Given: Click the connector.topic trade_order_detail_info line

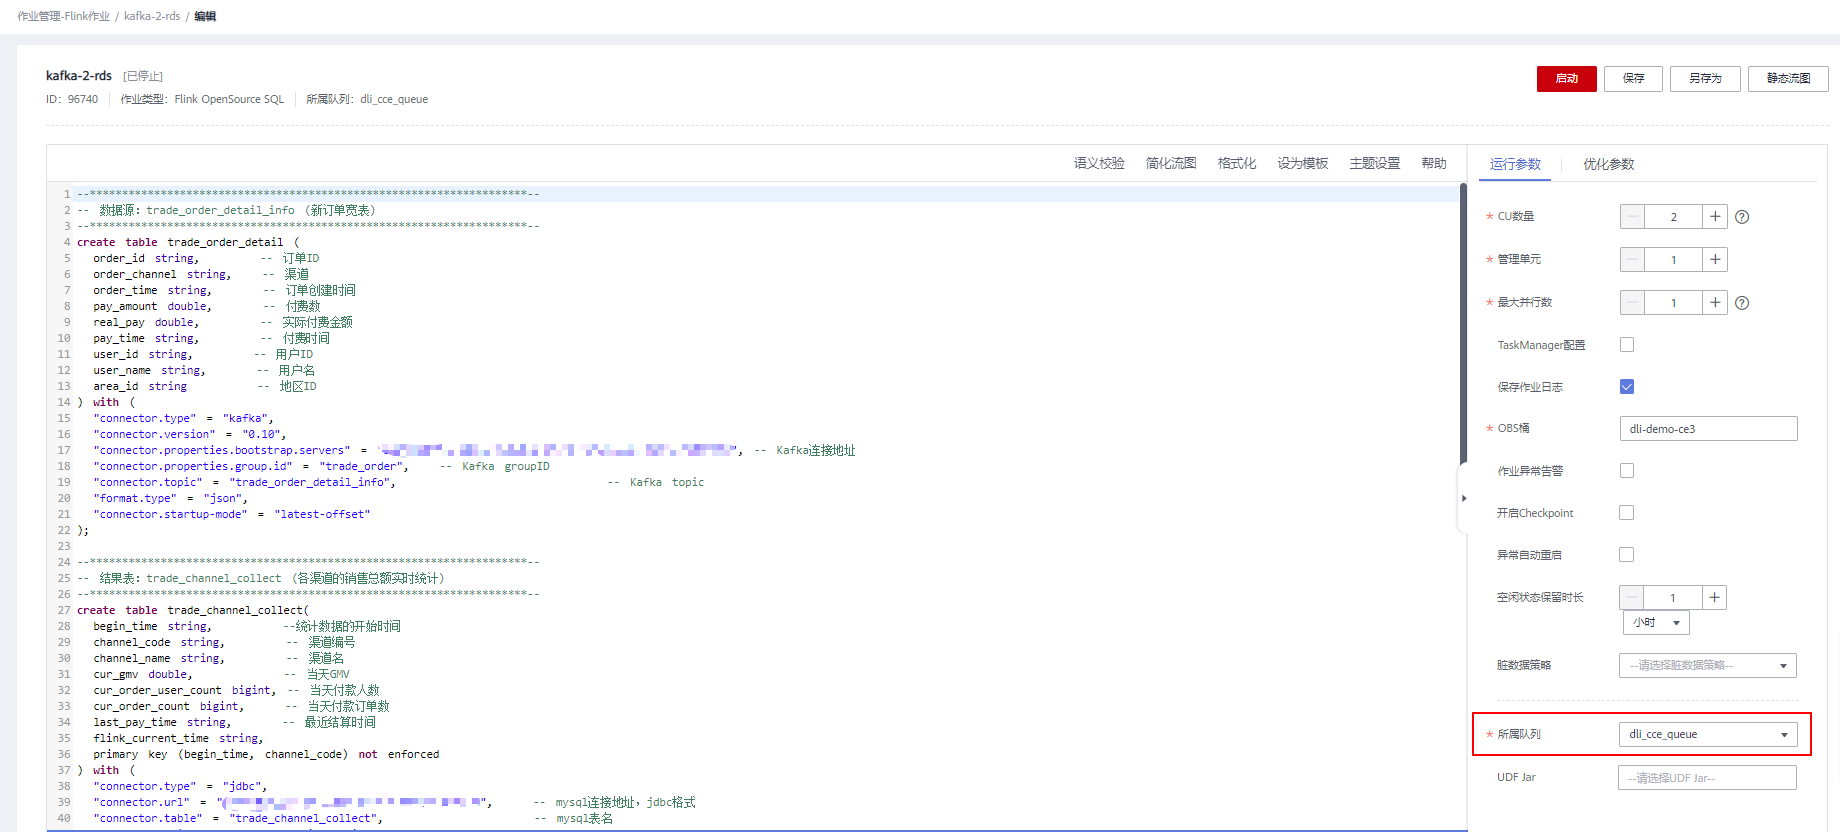Looking at the screenshot, I should tap(245, 482).
